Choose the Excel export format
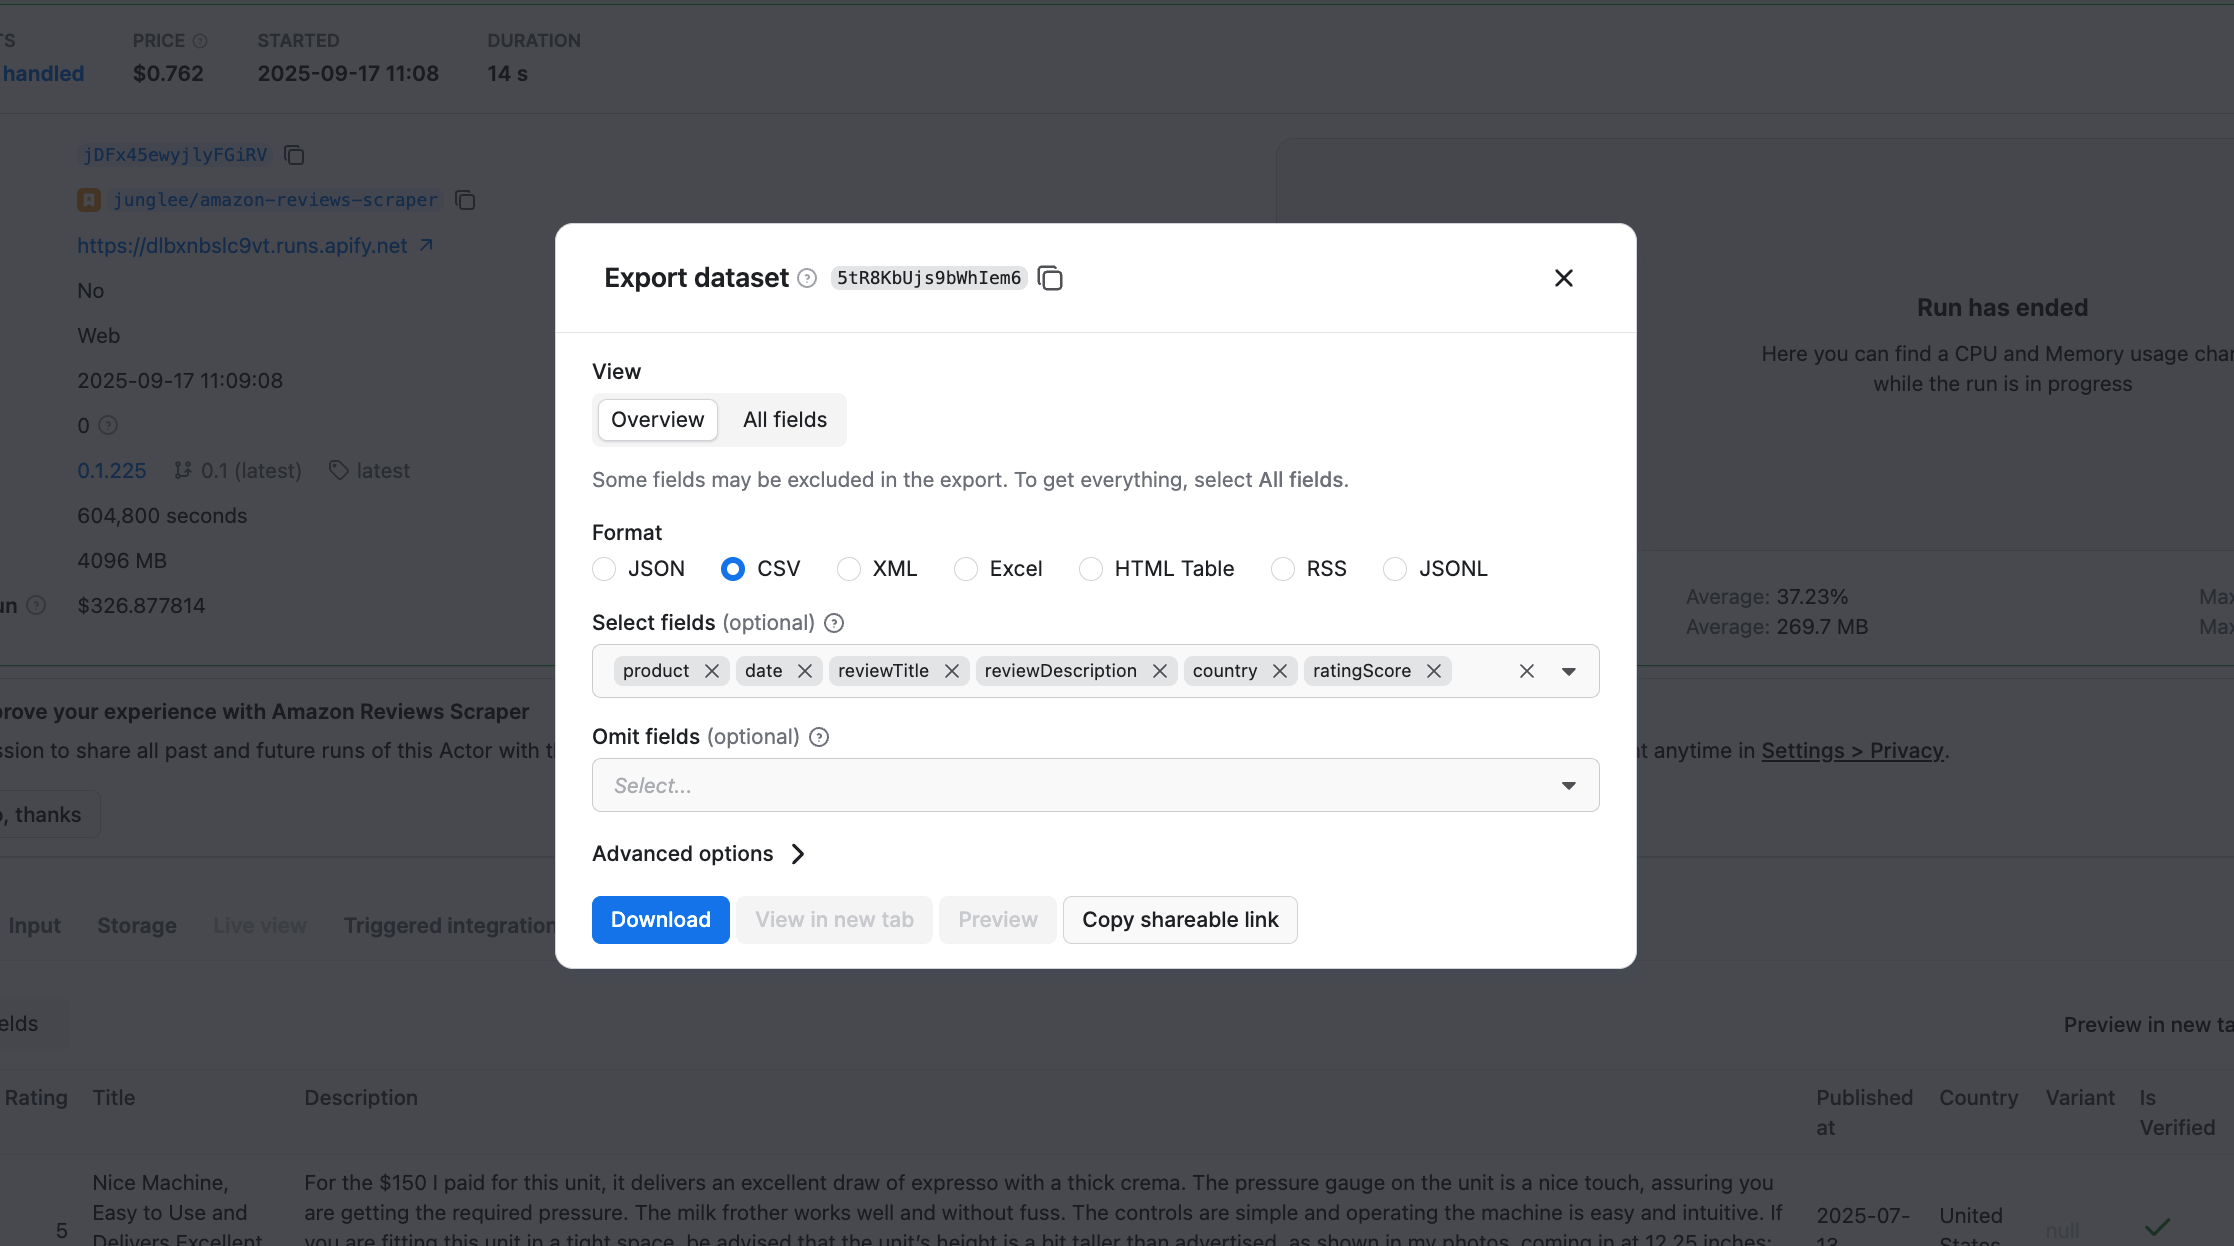This screenshot has height=1246, width=2234. coord(965,568)
